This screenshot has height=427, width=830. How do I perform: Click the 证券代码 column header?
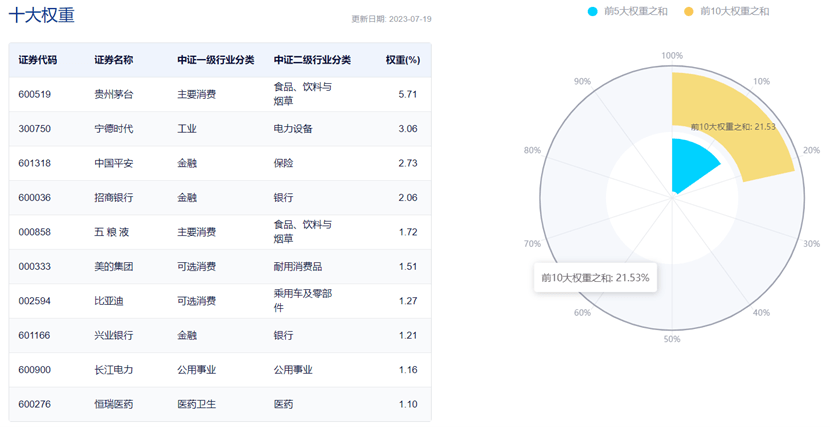[38, 60]
